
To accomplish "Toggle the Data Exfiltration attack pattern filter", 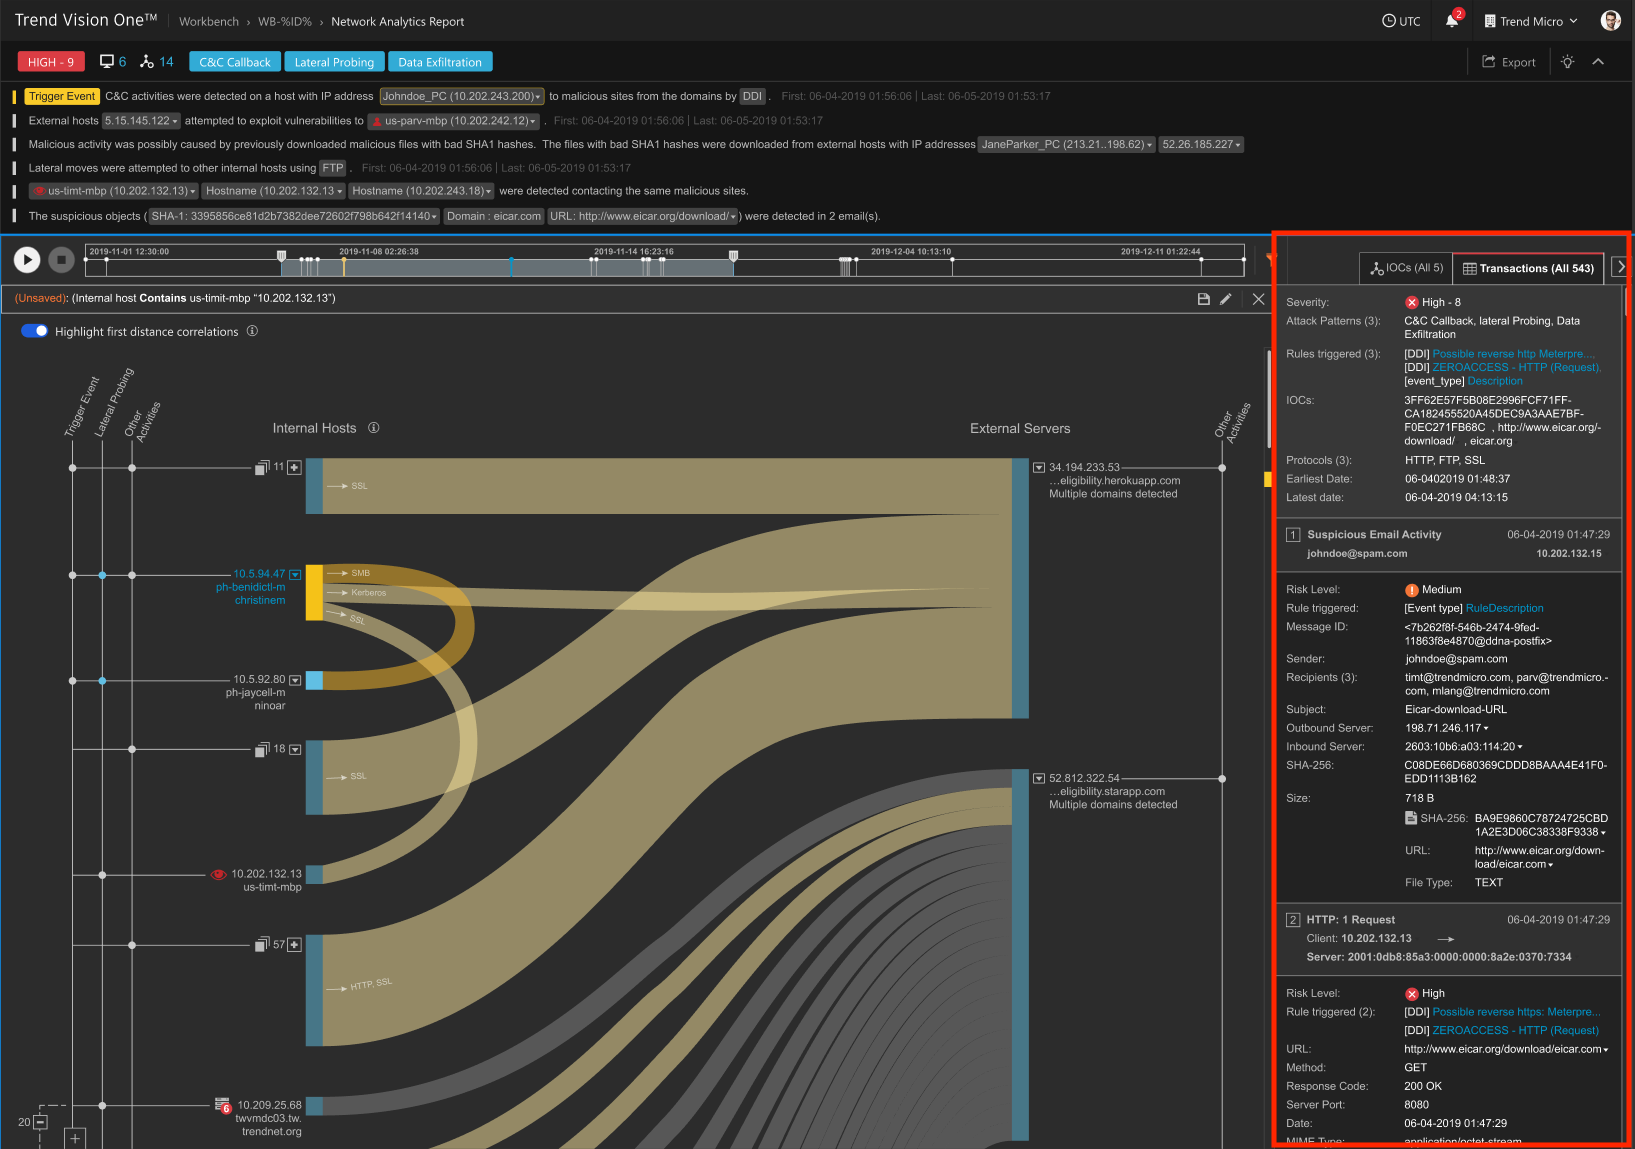I will 440,61.
